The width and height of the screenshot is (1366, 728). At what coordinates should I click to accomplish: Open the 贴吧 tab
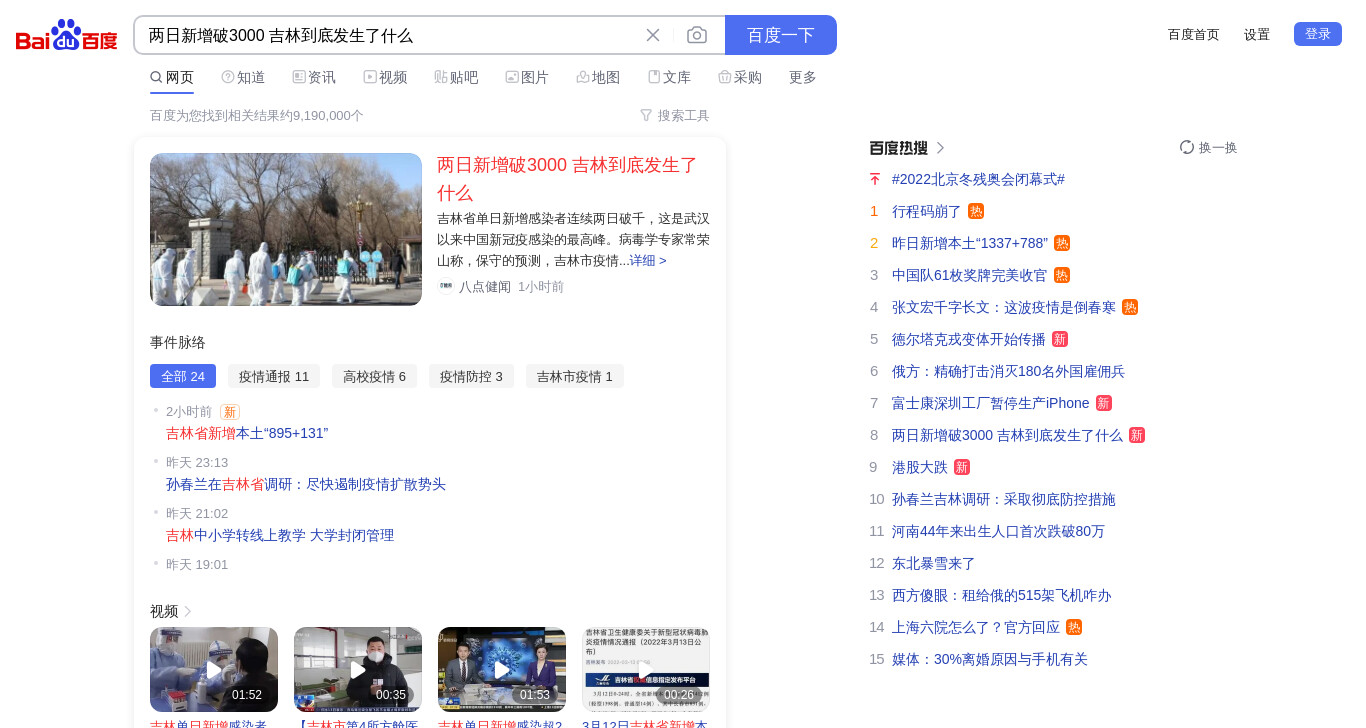coord(456,77)
